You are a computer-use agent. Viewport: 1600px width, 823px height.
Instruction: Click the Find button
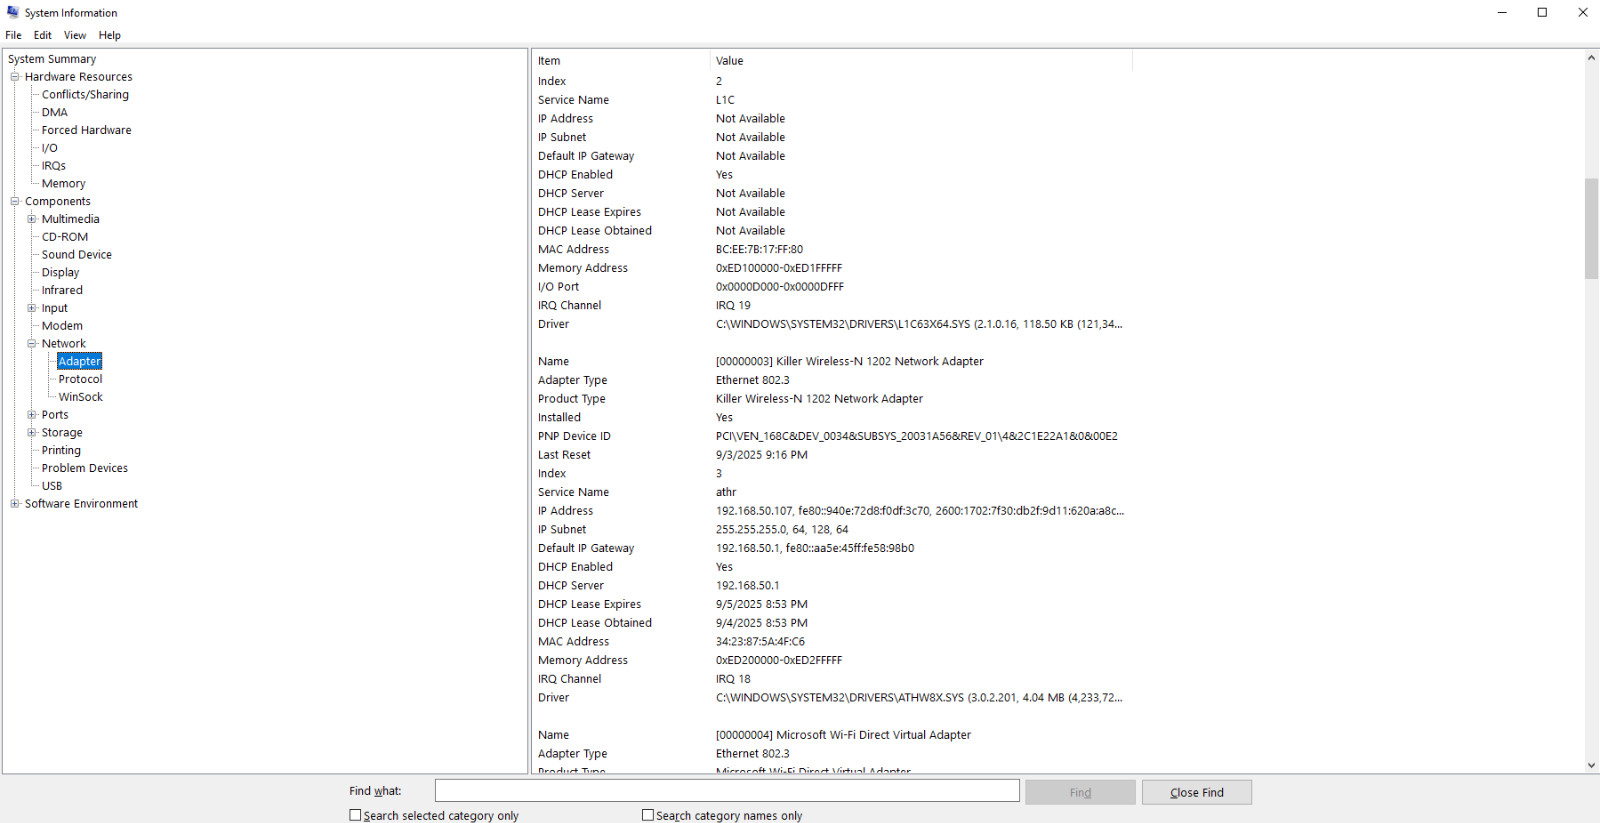click(x=1080, y=792)
